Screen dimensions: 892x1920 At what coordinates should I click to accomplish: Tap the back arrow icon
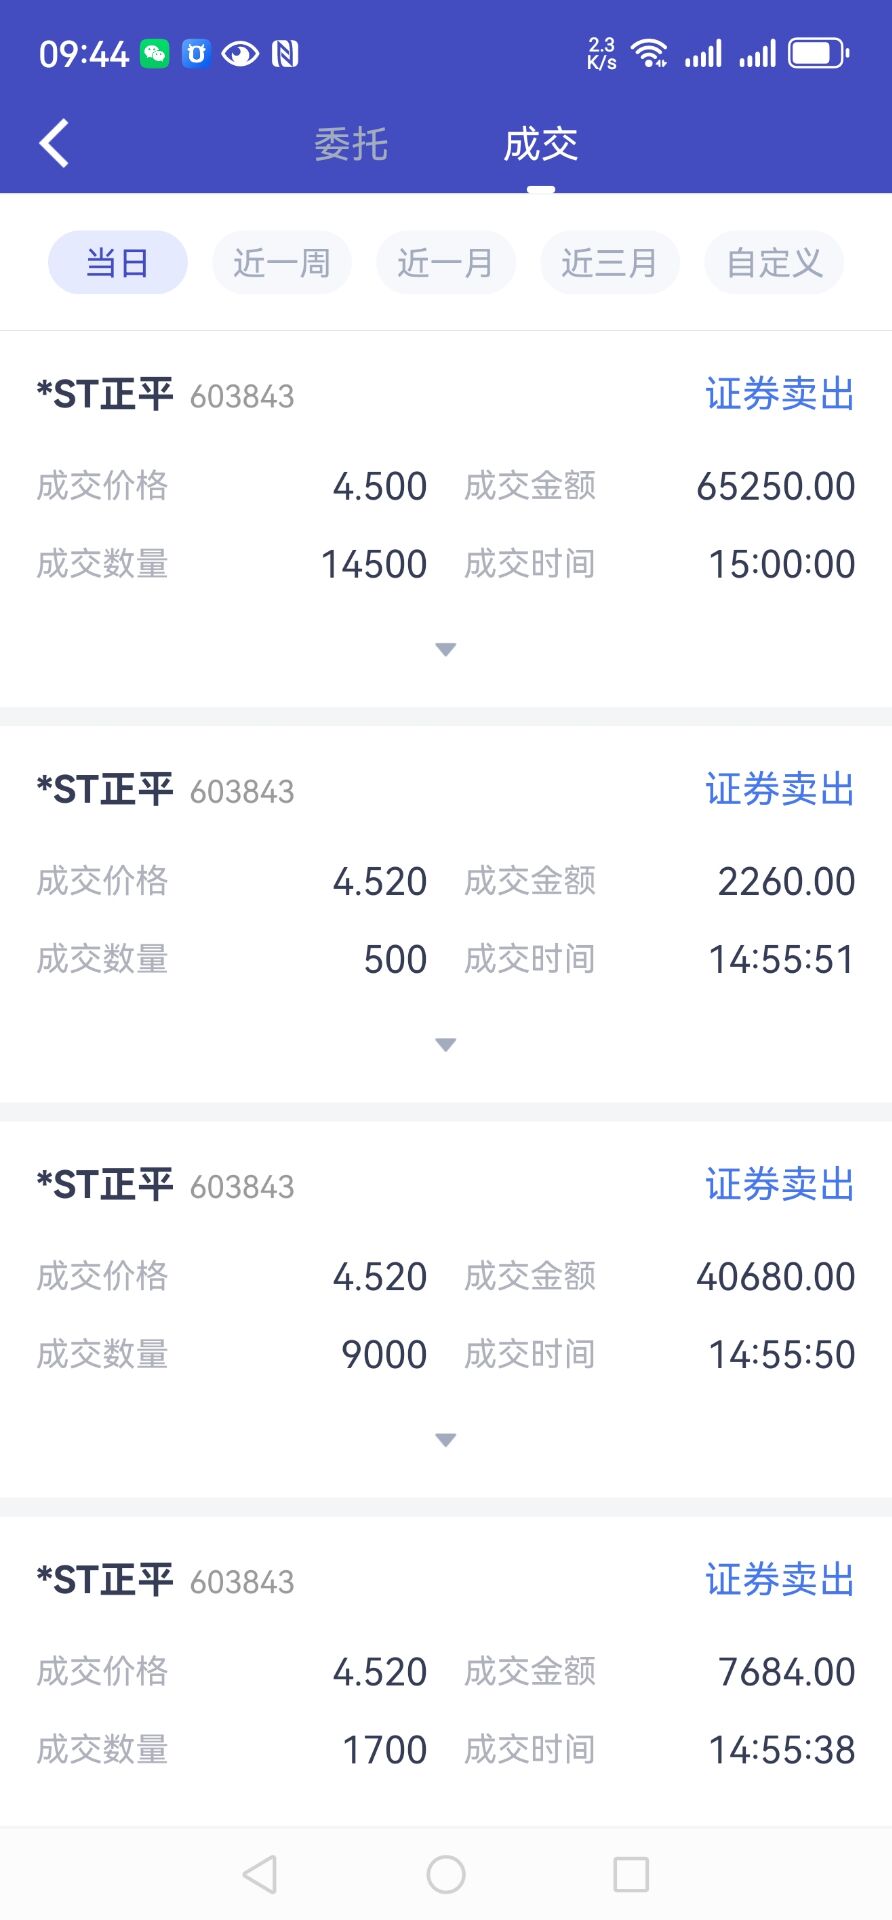(x=55, y=143)
